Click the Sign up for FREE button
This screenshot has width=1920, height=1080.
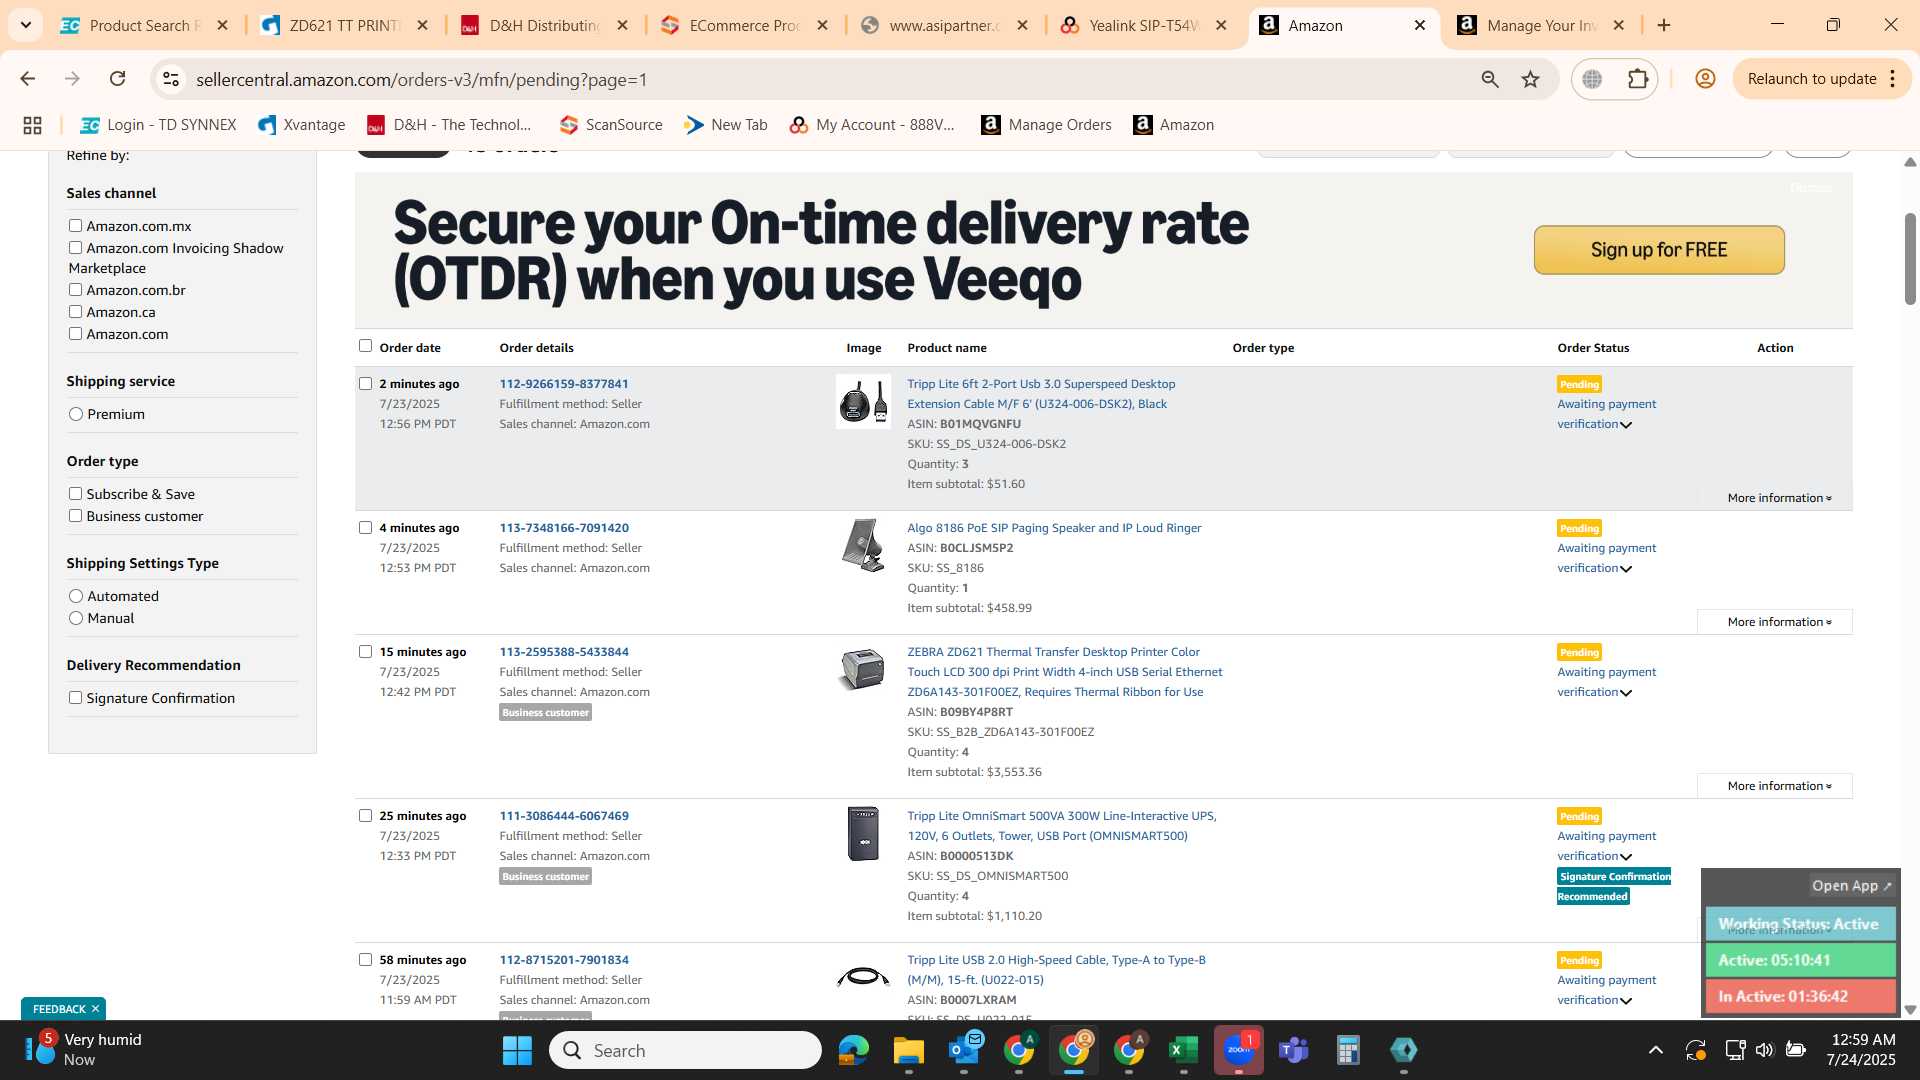tap(1659, 250)
